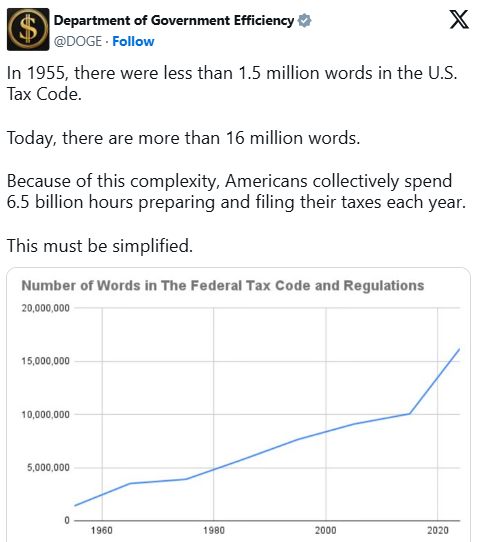The height and width of the screenshot is (542, 480).
Task: Click the tweet sentence 'This must be simplified.'
Action: pyautogui.click(x=100, y=246)
